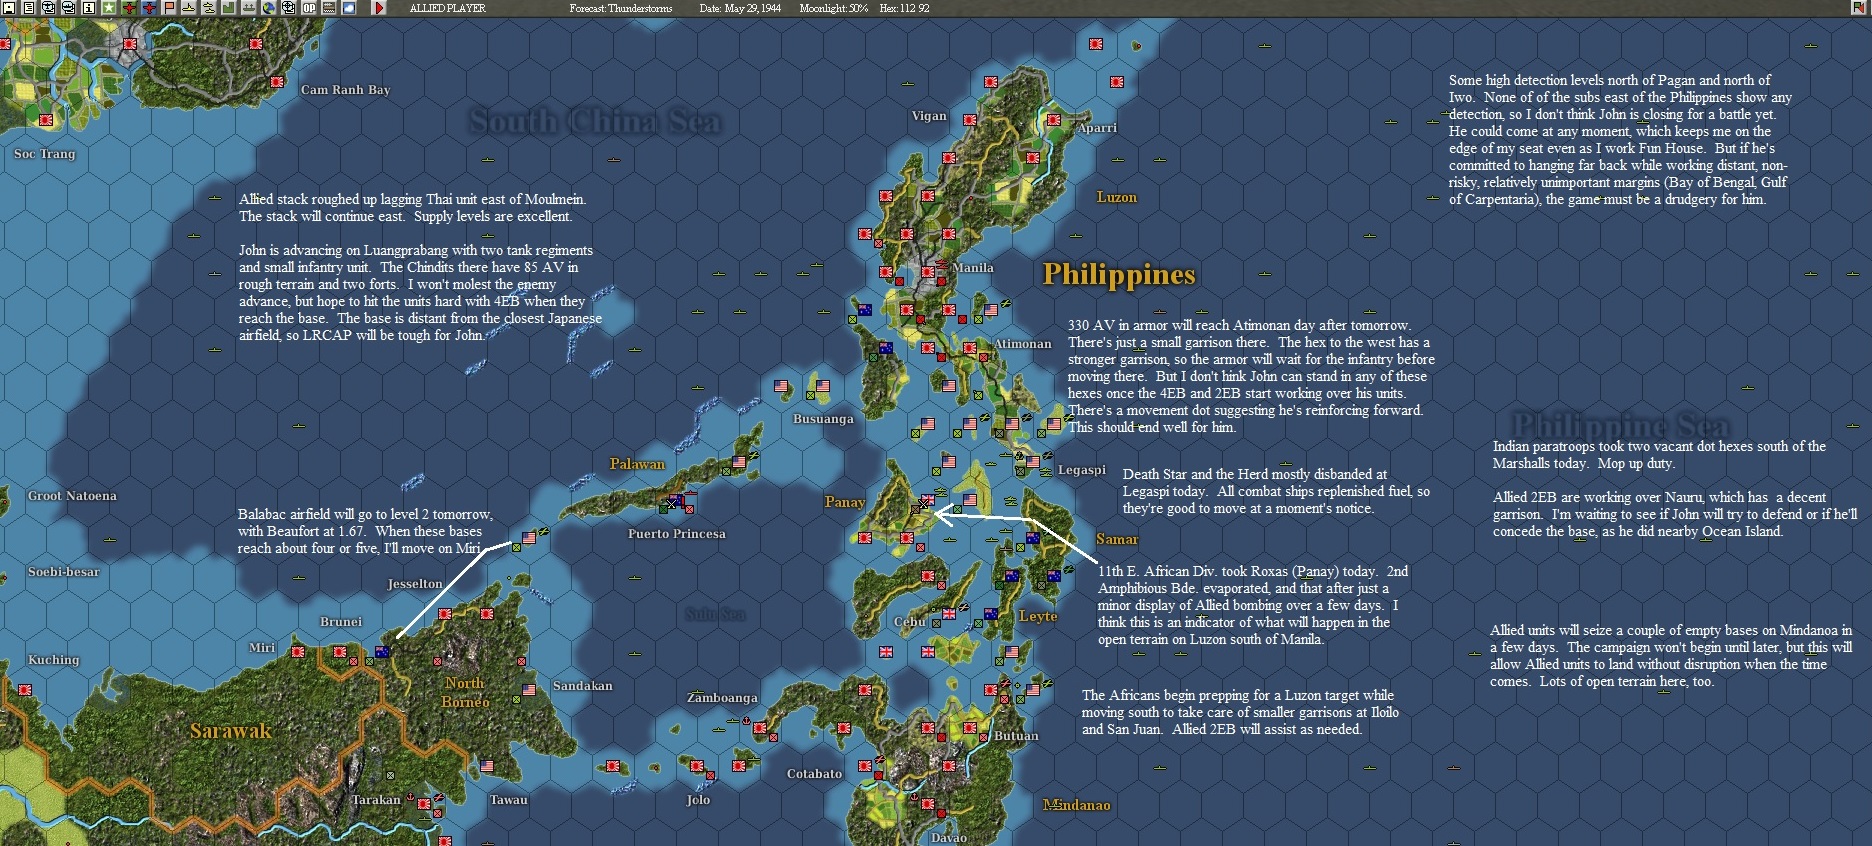Viewport: 1872px width, 846px height.
Task: Click the floppy disk save icon
Action: coord(9,8)
